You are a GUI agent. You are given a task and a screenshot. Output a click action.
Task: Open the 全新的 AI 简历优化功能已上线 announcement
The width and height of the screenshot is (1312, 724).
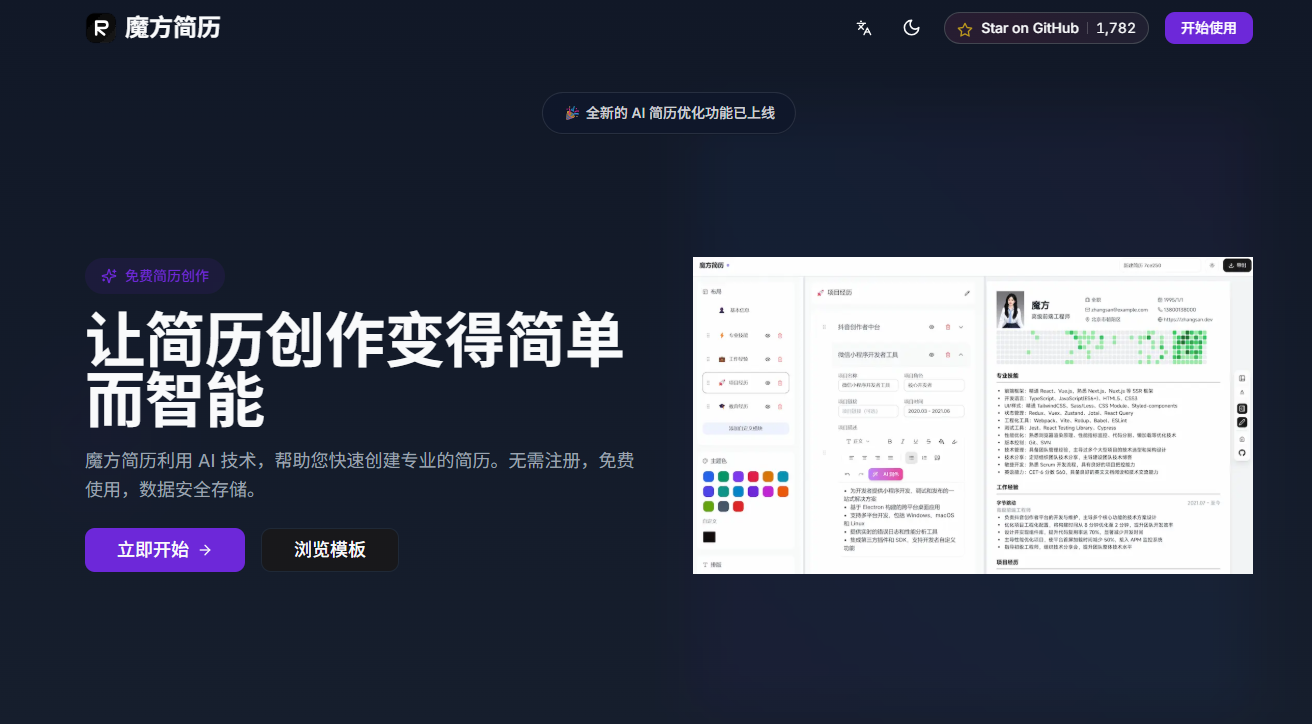click(669, 113)
